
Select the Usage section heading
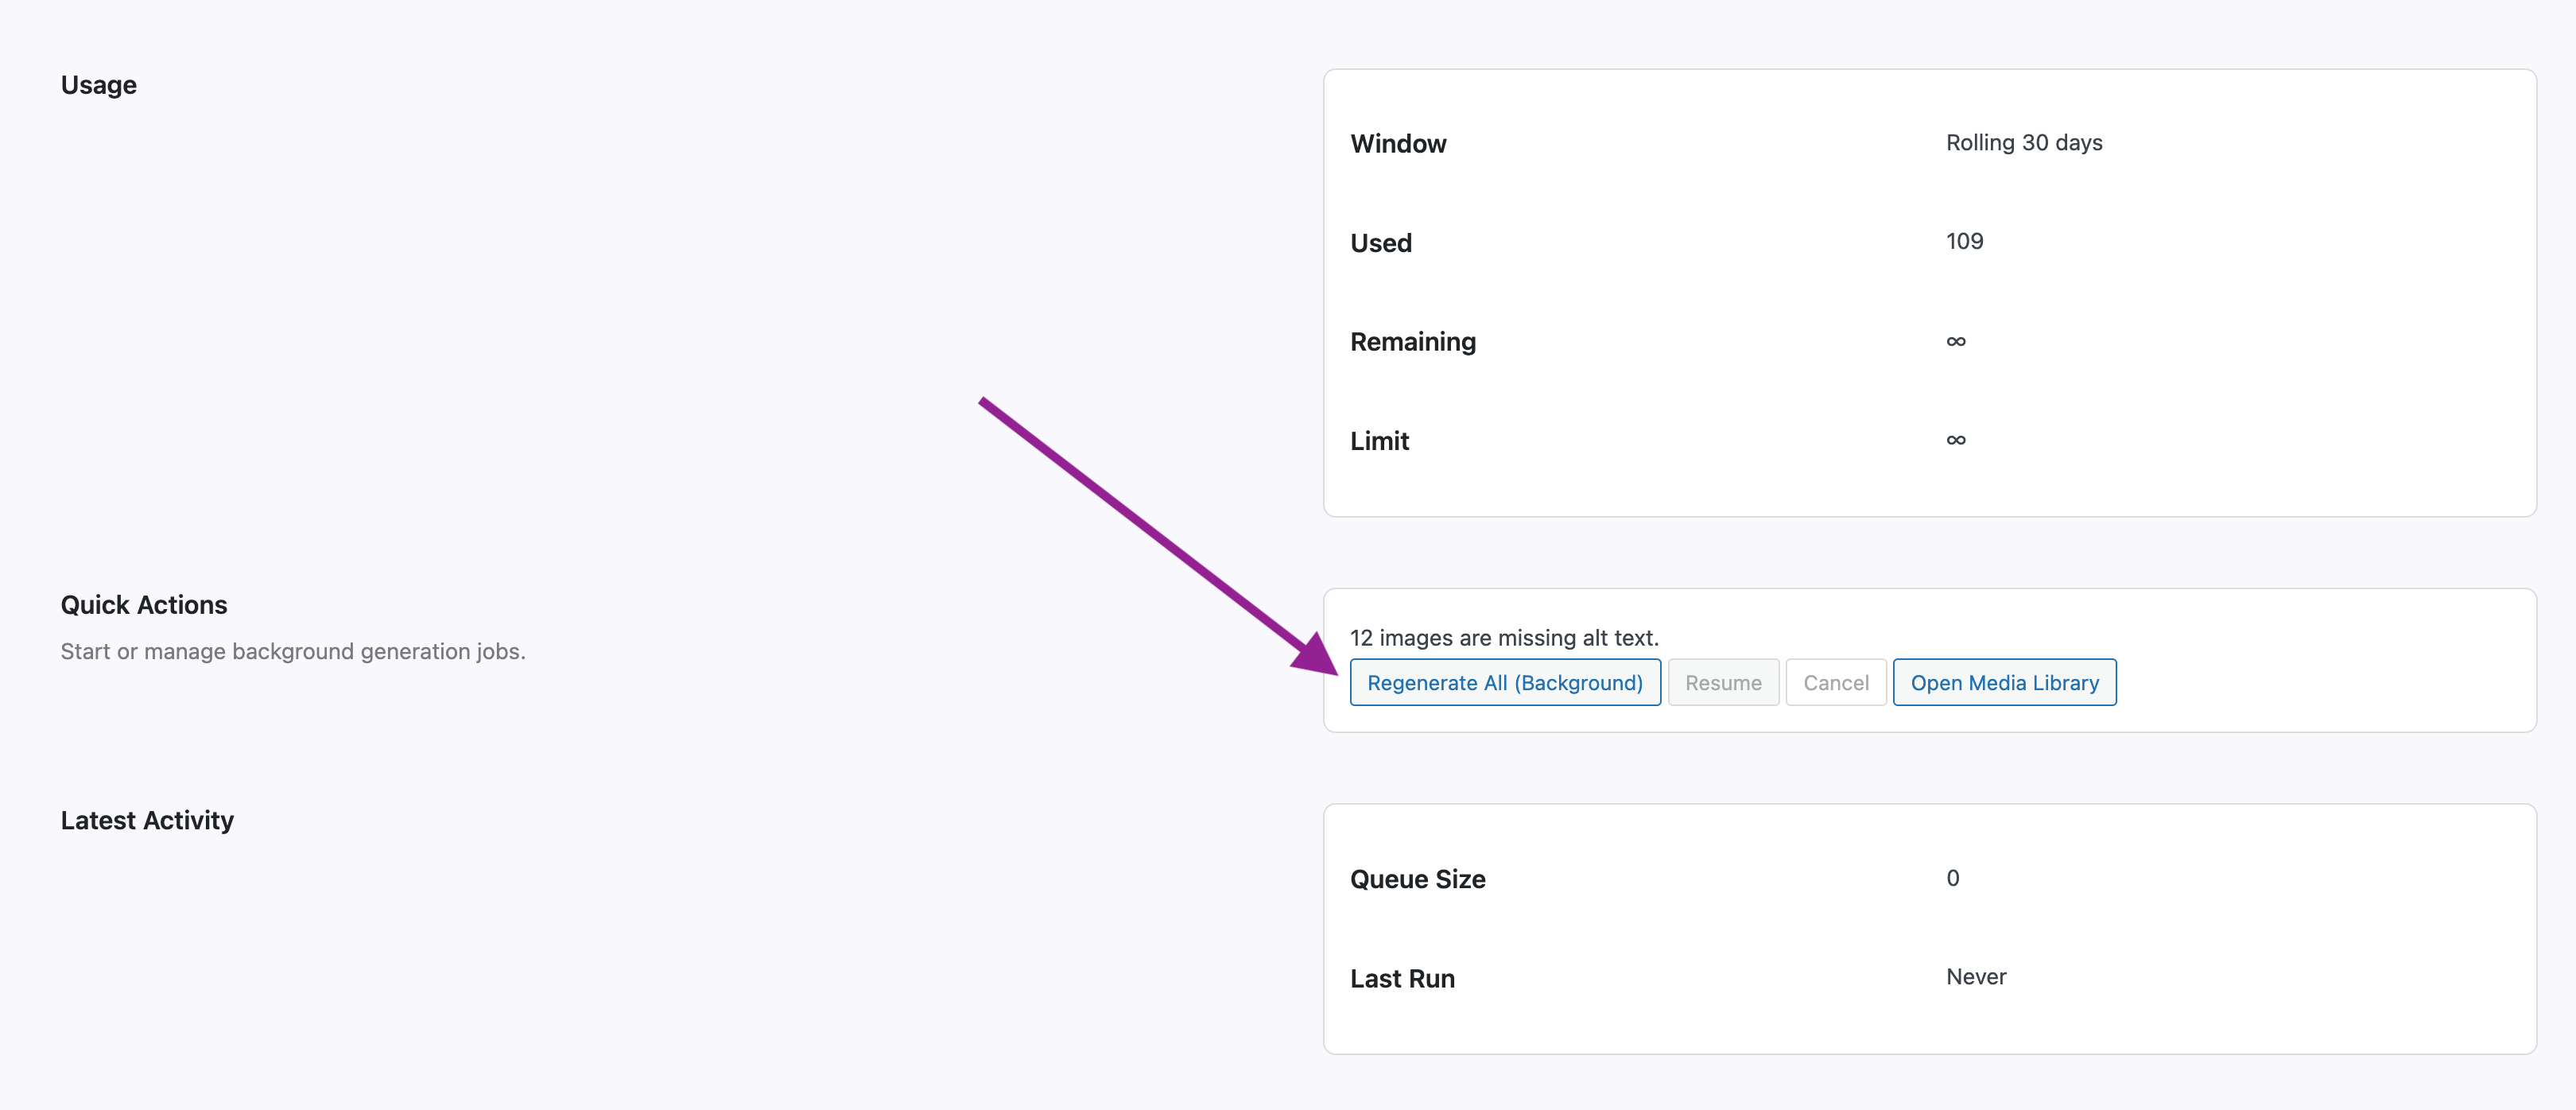(98, 85)
